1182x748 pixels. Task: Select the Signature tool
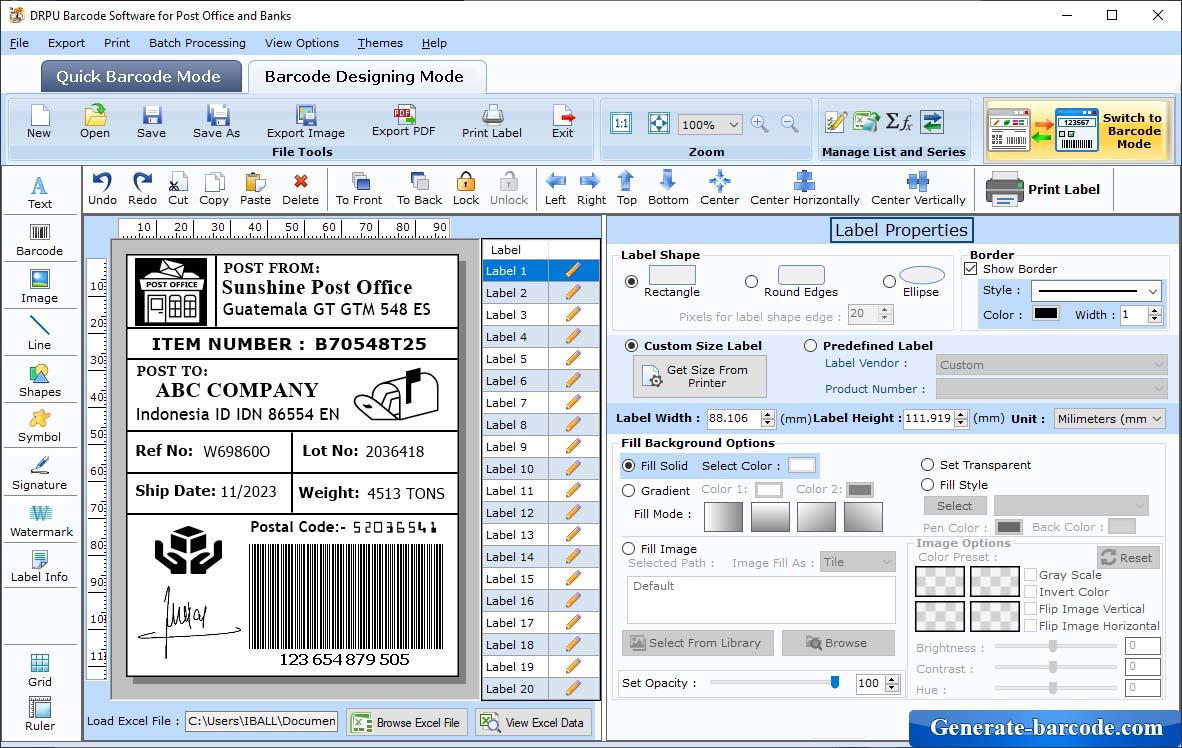tap(40, 474)
